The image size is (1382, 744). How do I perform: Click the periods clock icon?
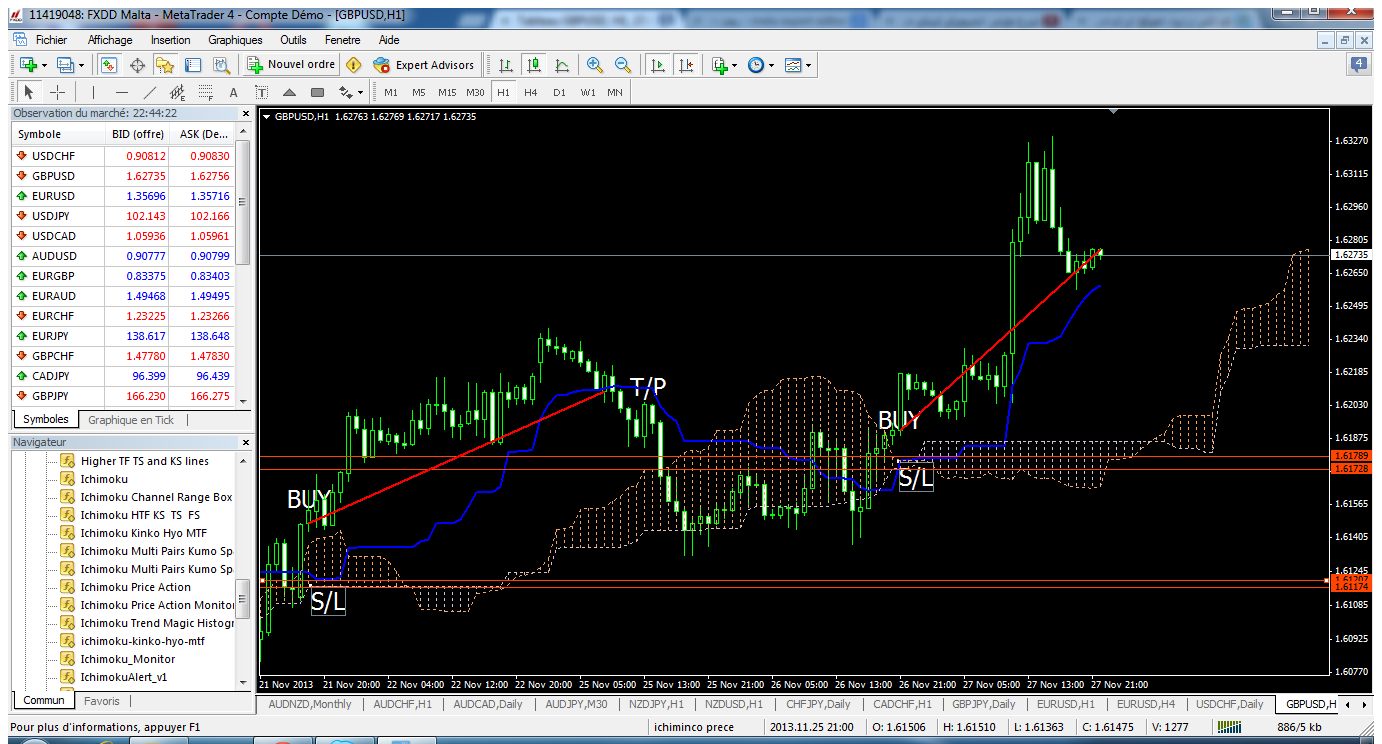point(756,65)
